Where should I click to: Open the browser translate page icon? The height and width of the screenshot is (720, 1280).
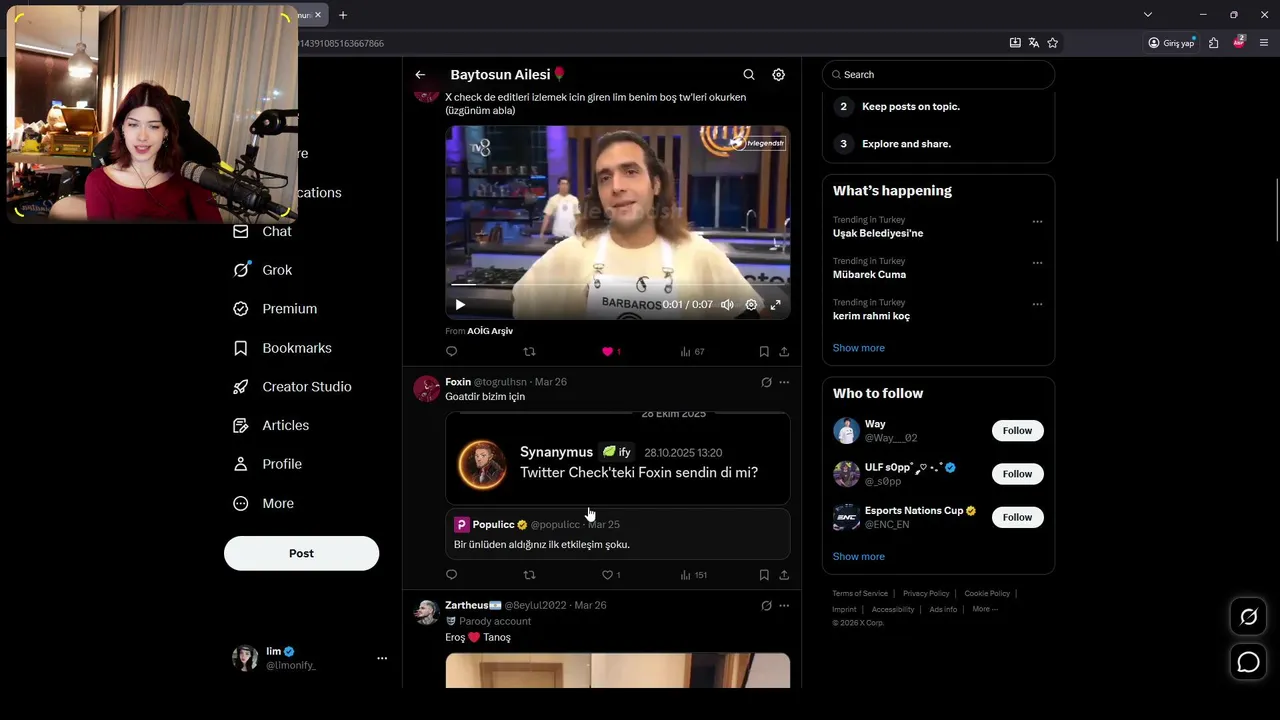pos(1034,43)
